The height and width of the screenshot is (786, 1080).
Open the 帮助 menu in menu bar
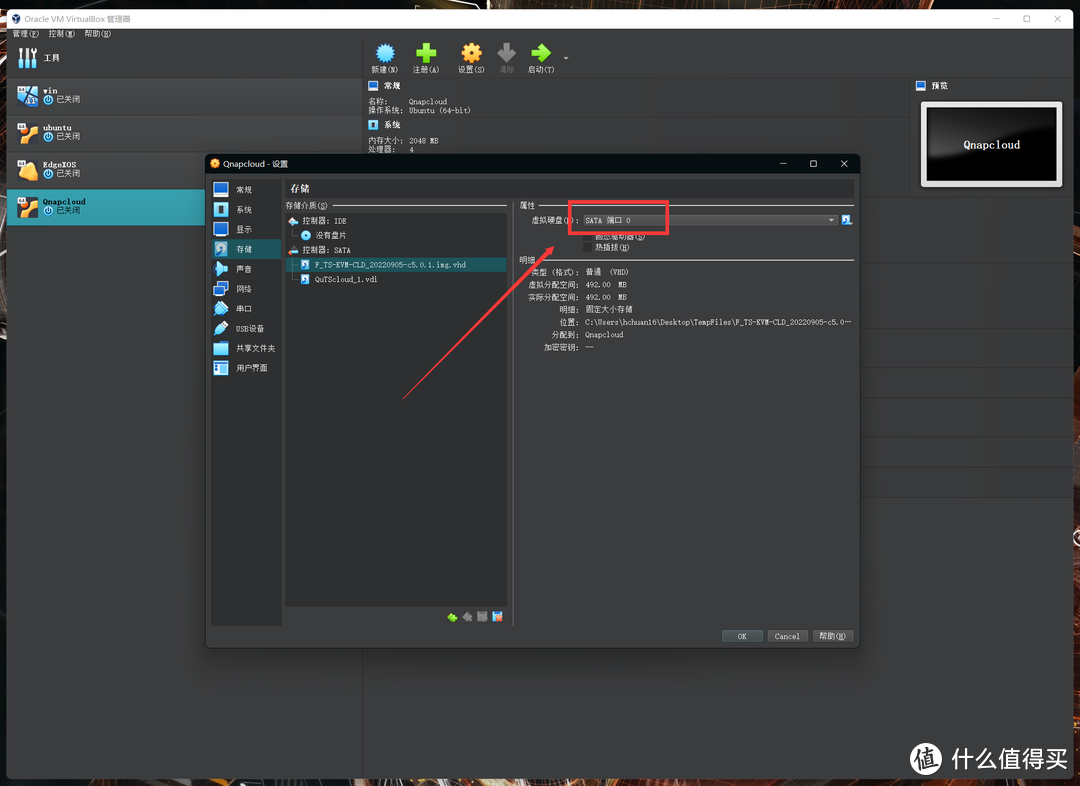point(97,34)
